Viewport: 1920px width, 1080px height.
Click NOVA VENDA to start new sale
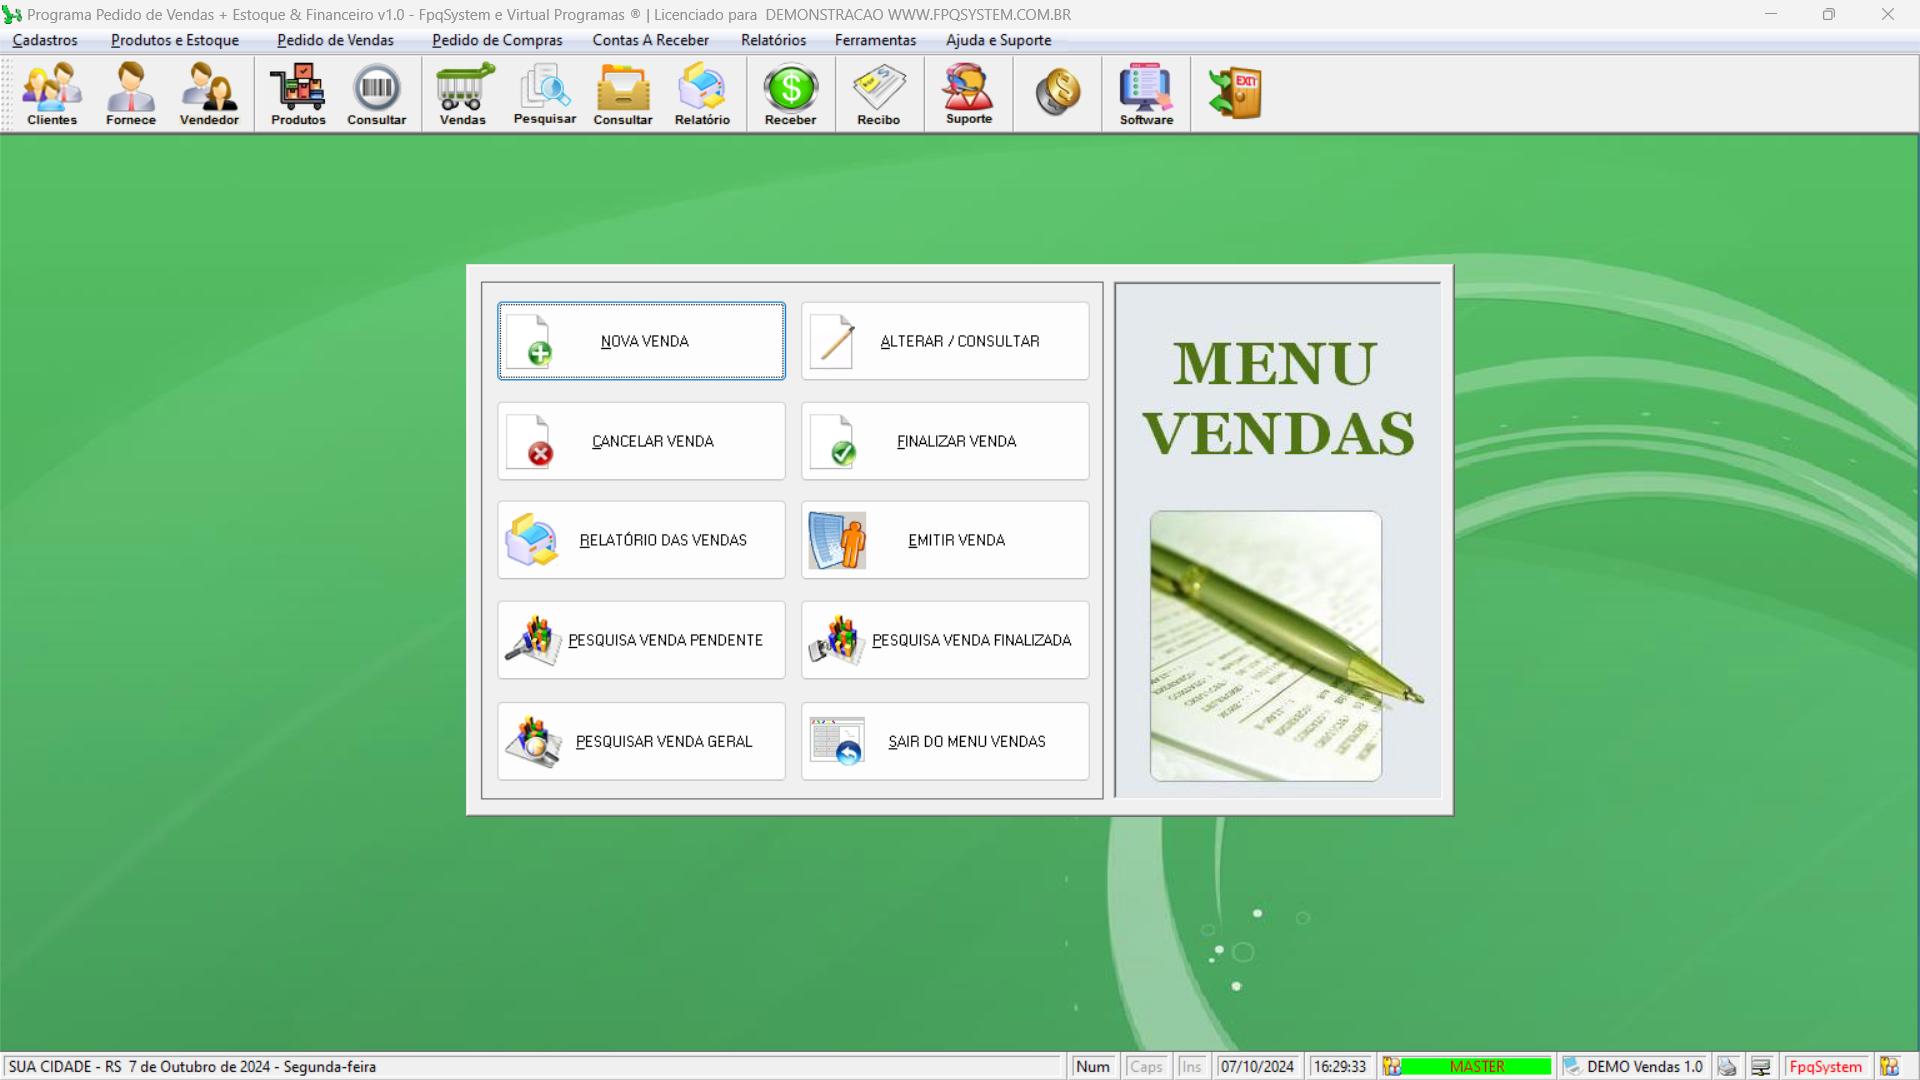642,340
